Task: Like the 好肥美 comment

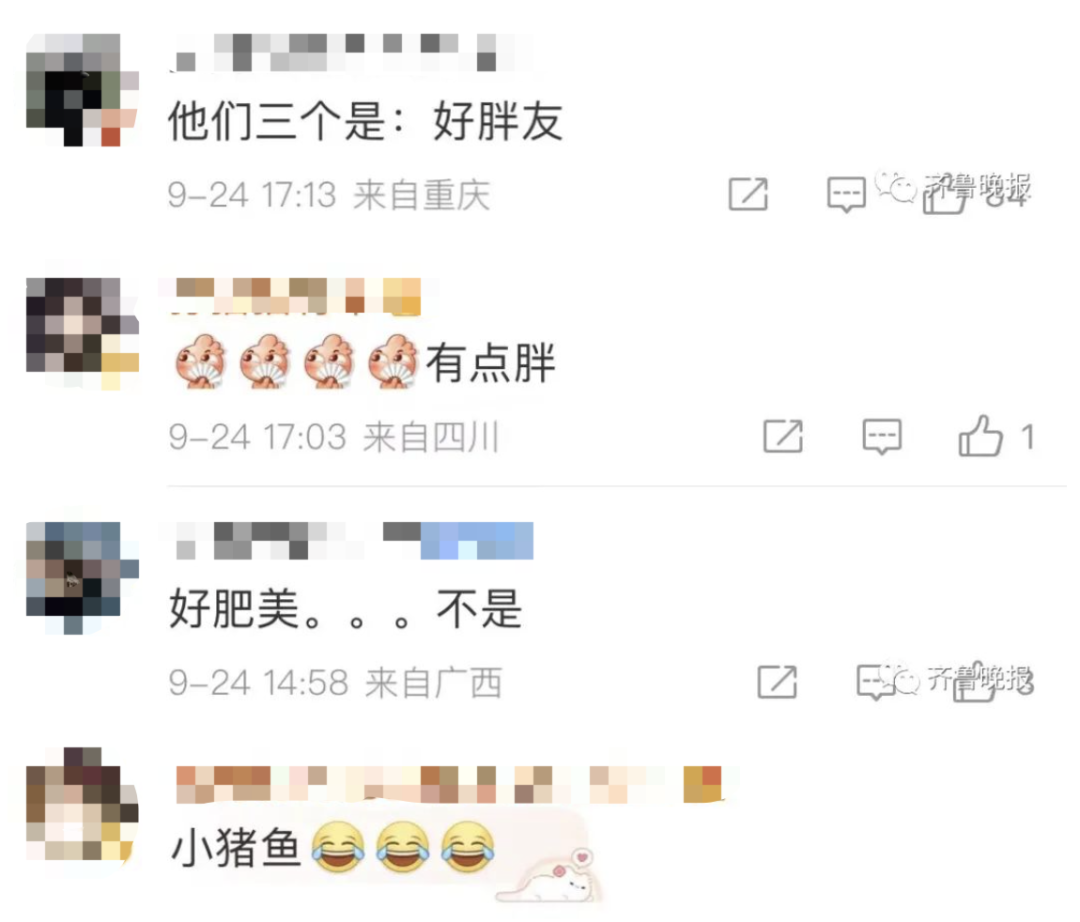Action: [975, 683]
